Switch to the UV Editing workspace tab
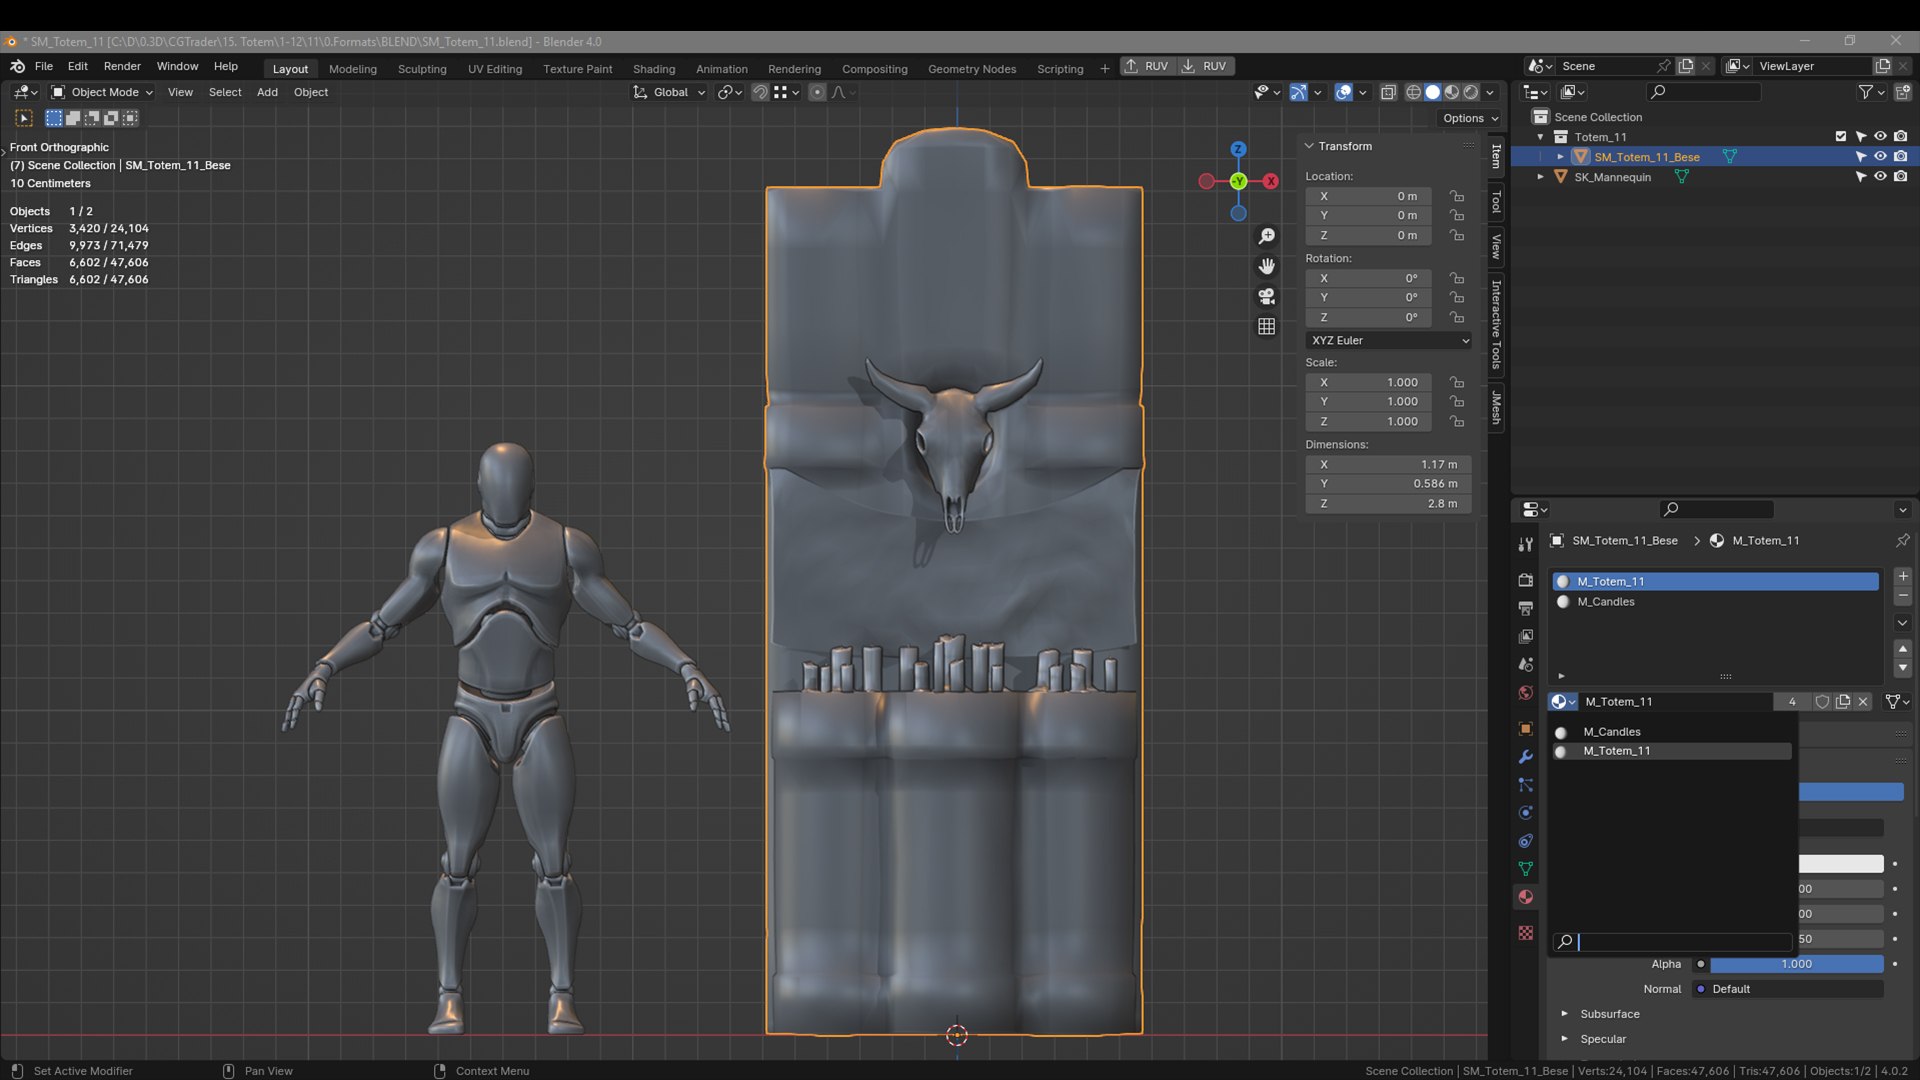1920x1080 pixels. [495, 69]
